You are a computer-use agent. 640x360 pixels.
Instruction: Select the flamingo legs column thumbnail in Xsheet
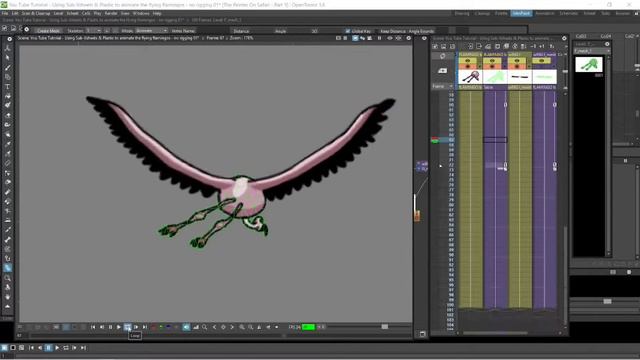click(470, 77)
